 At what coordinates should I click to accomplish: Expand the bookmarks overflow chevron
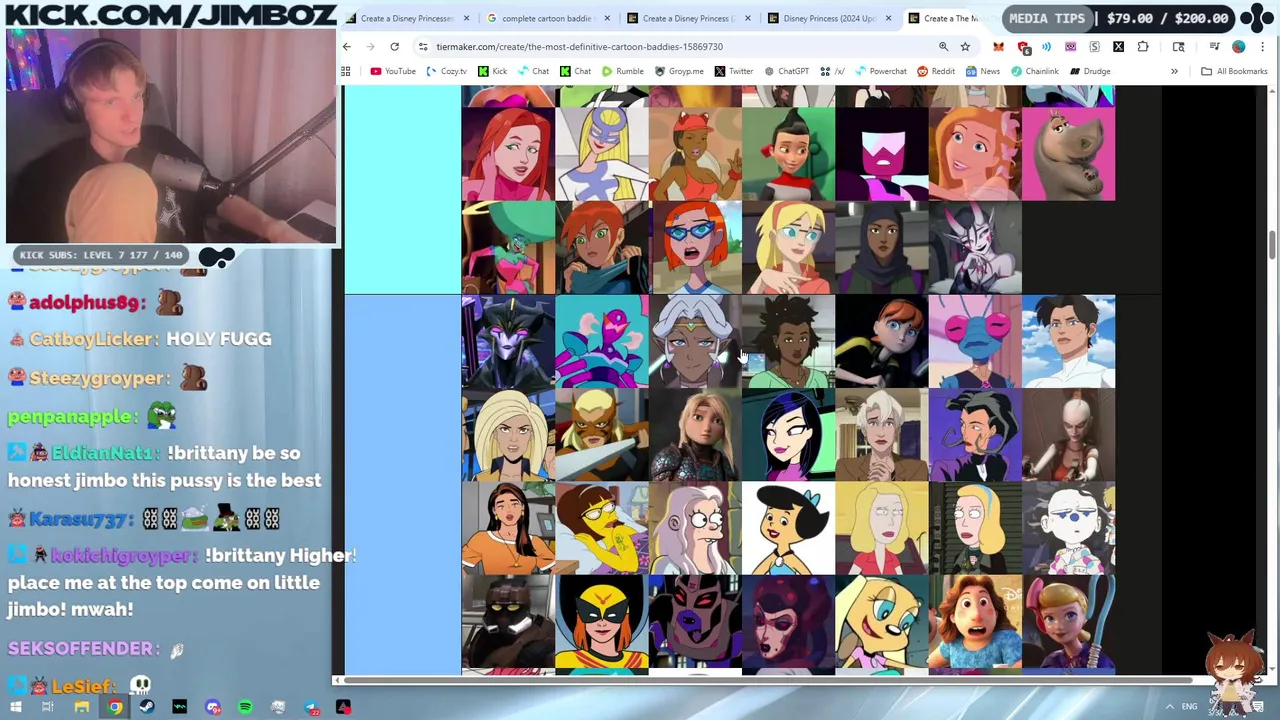coord(1174,71)
